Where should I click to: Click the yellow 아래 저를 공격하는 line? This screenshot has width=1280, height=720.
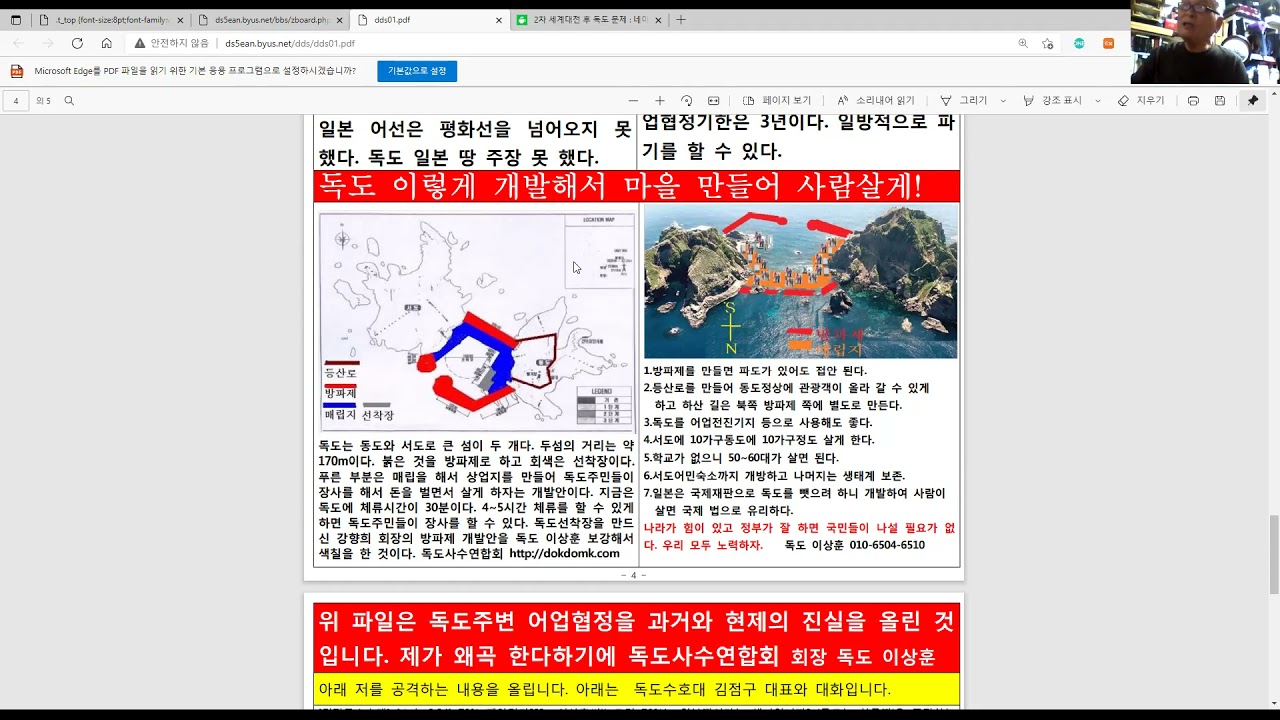pos(636,689)
